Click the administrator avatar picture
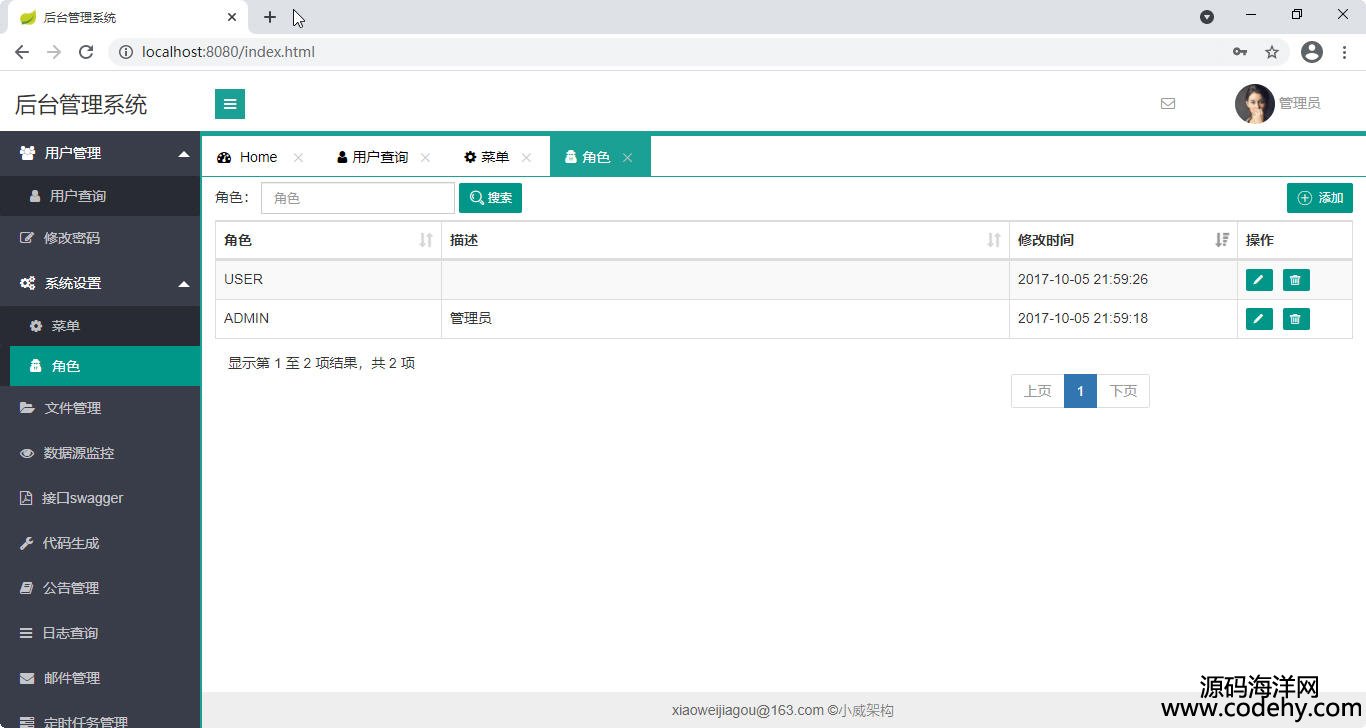The width and height of the screenshot is (1366, 728). point(1254,104)
